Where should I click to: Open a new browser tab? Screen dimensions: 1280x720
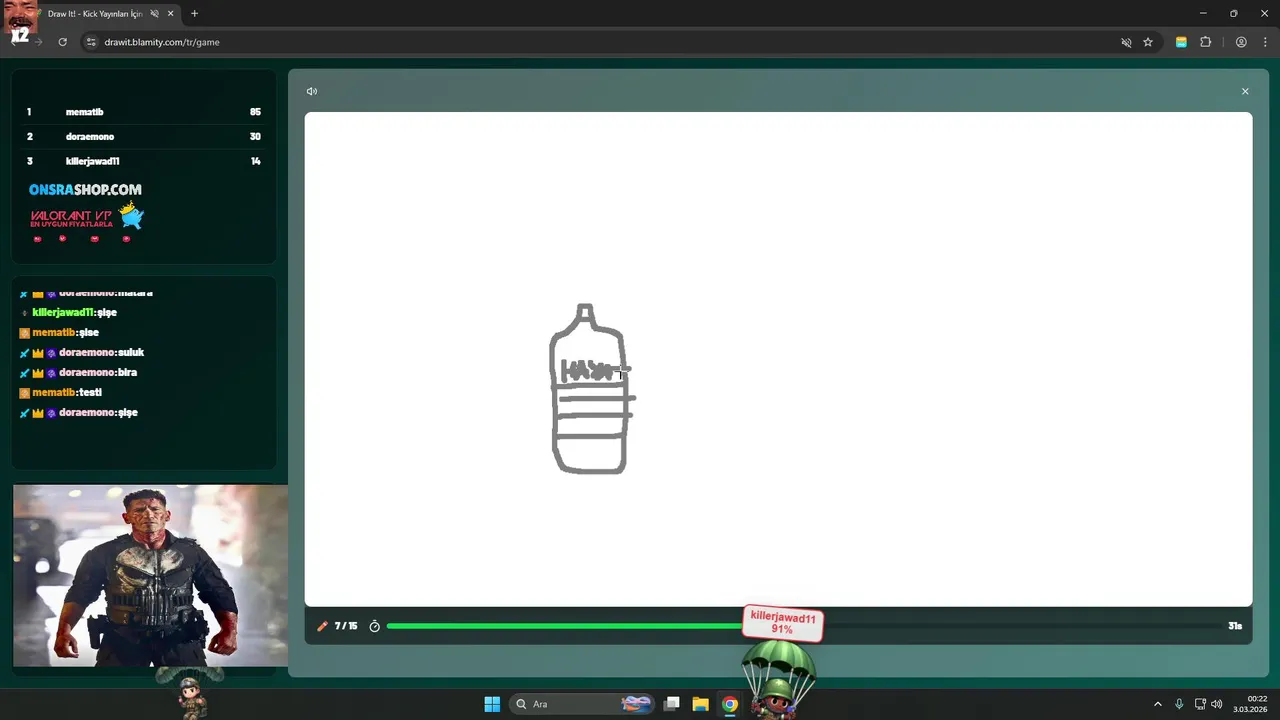[x=194, y=14]
